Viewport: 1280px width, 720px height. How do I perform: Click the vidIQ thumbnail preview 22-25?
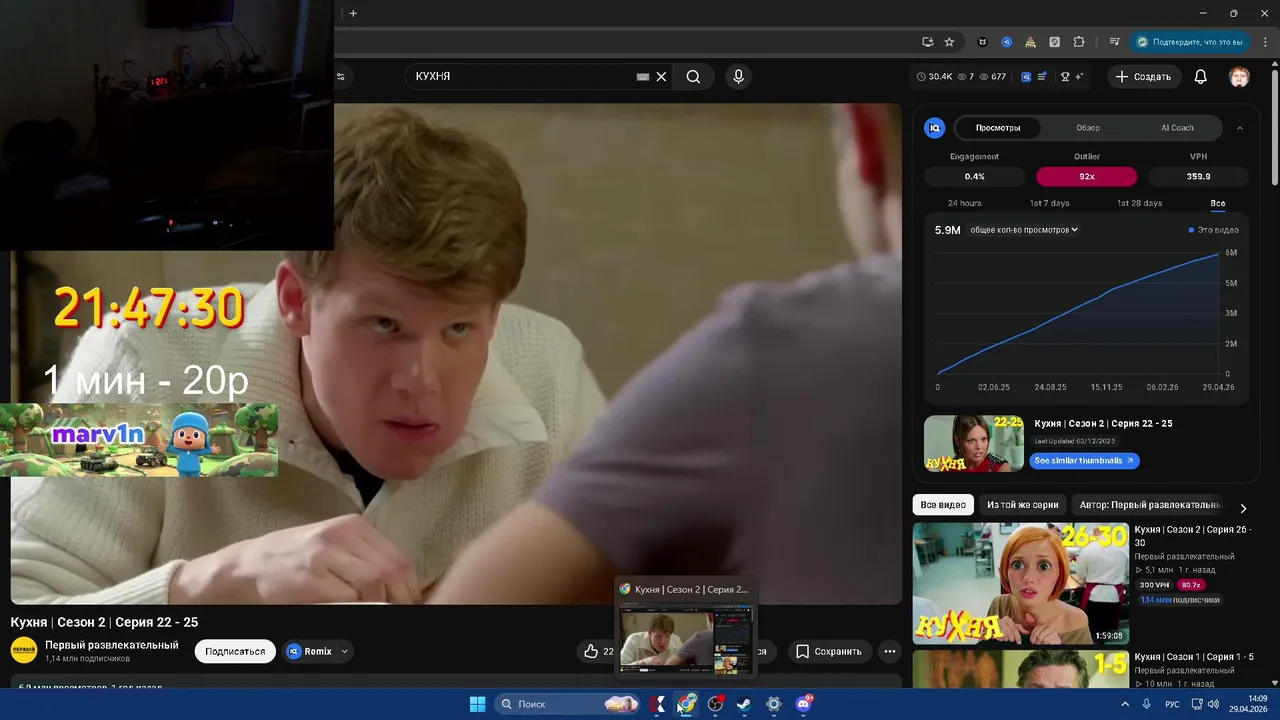[x=973, y=443]
